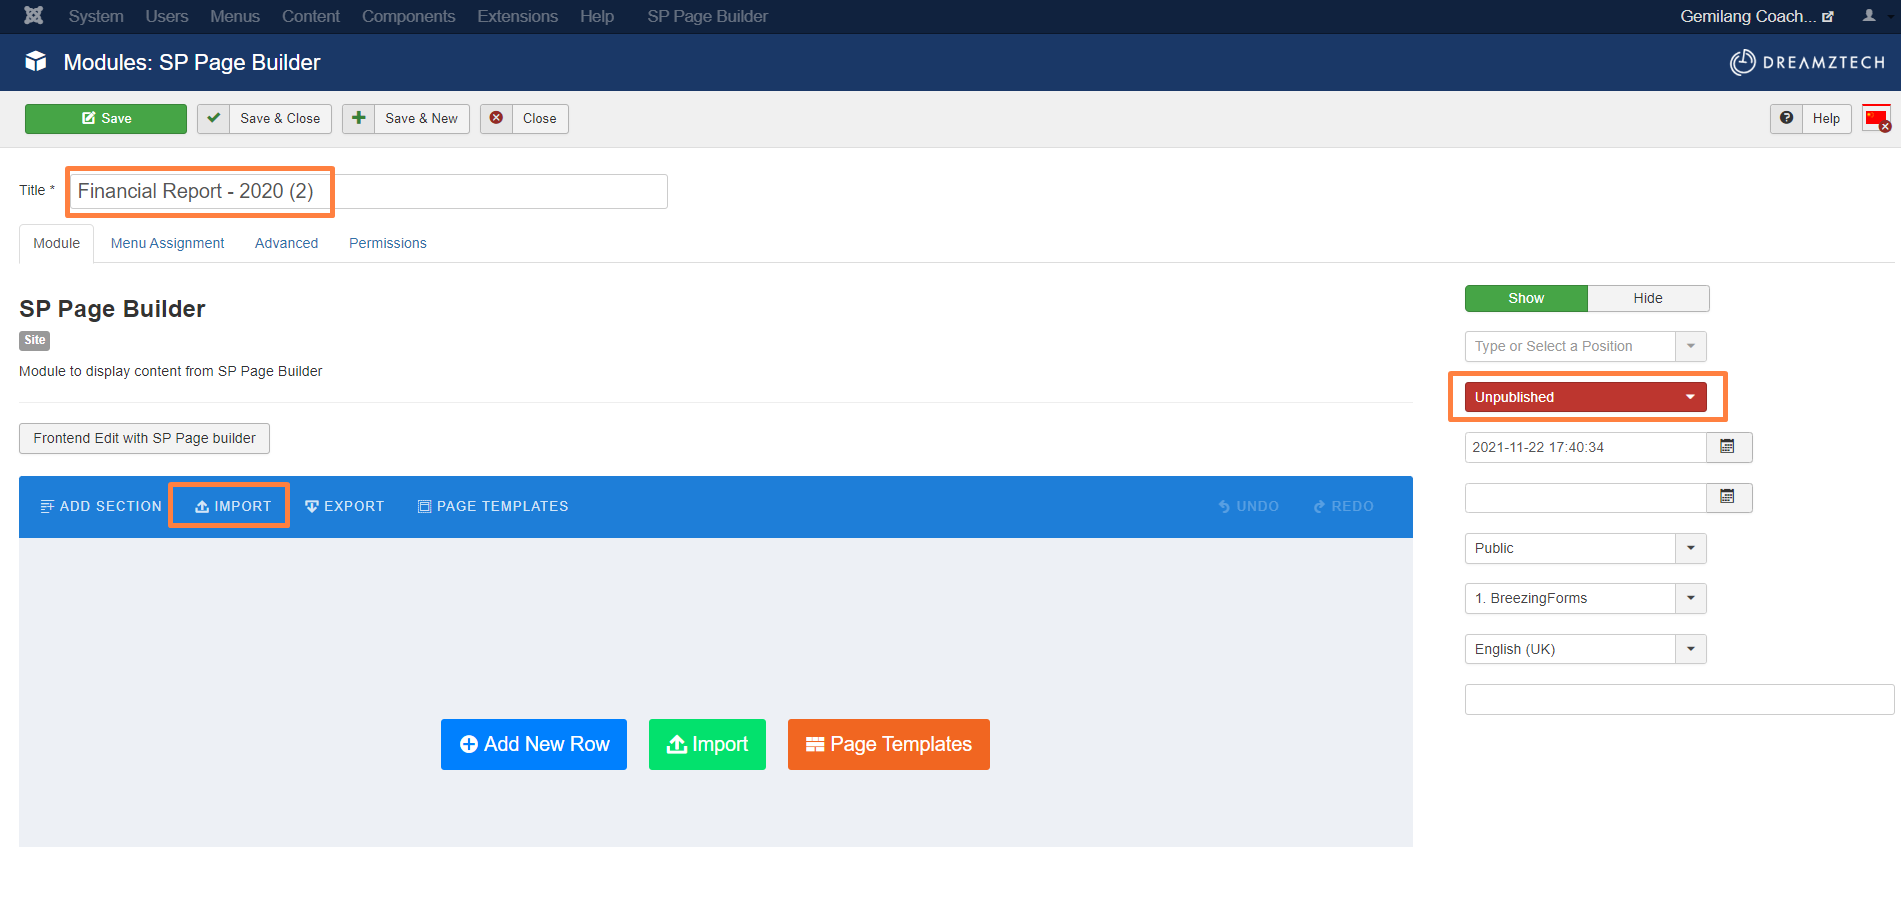Click the green checkmark Save & Close icon

point(213,118)
